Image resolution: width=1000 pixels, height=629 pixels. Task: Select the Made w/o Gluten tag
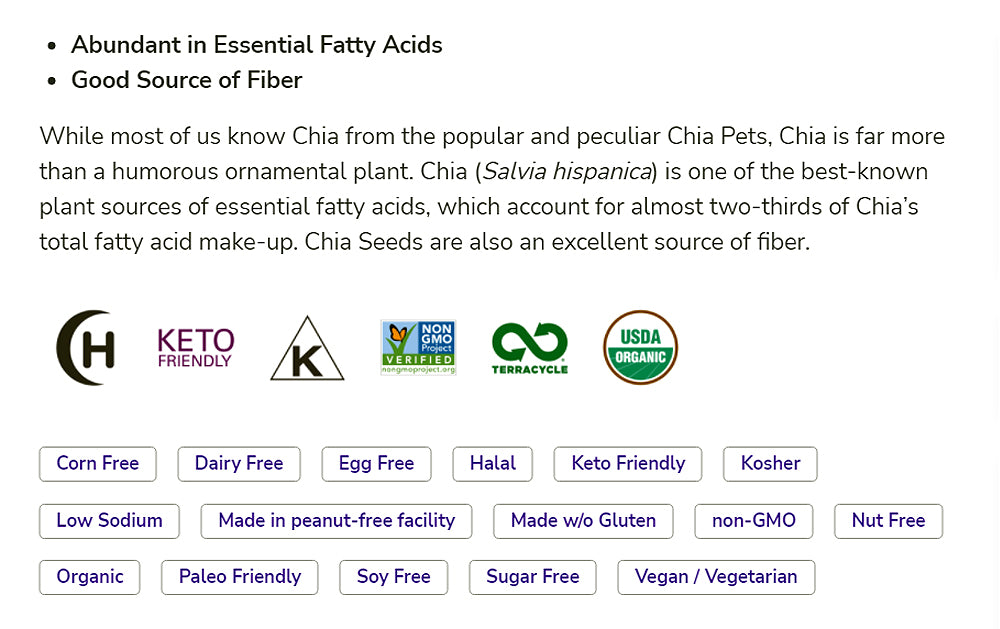tap(583, 521)
